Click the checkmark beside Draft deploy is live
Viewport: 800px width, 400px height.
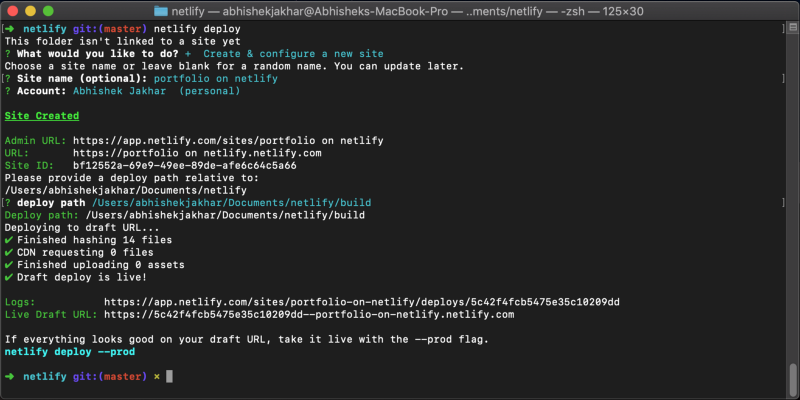click(9, 277)
